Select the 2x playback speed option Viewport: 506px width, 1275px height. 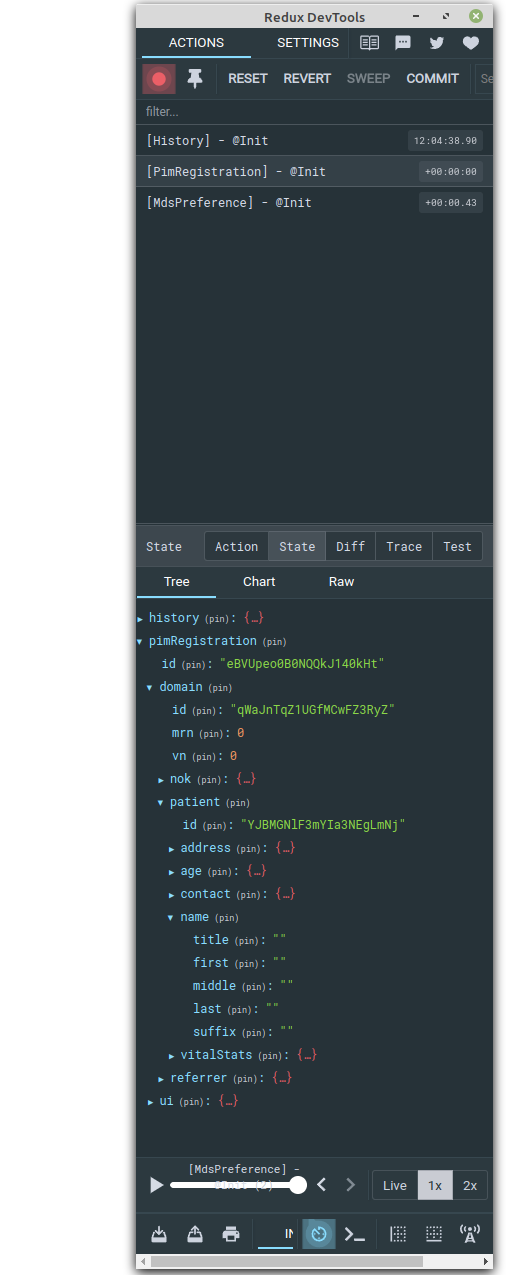(470, 1185)
